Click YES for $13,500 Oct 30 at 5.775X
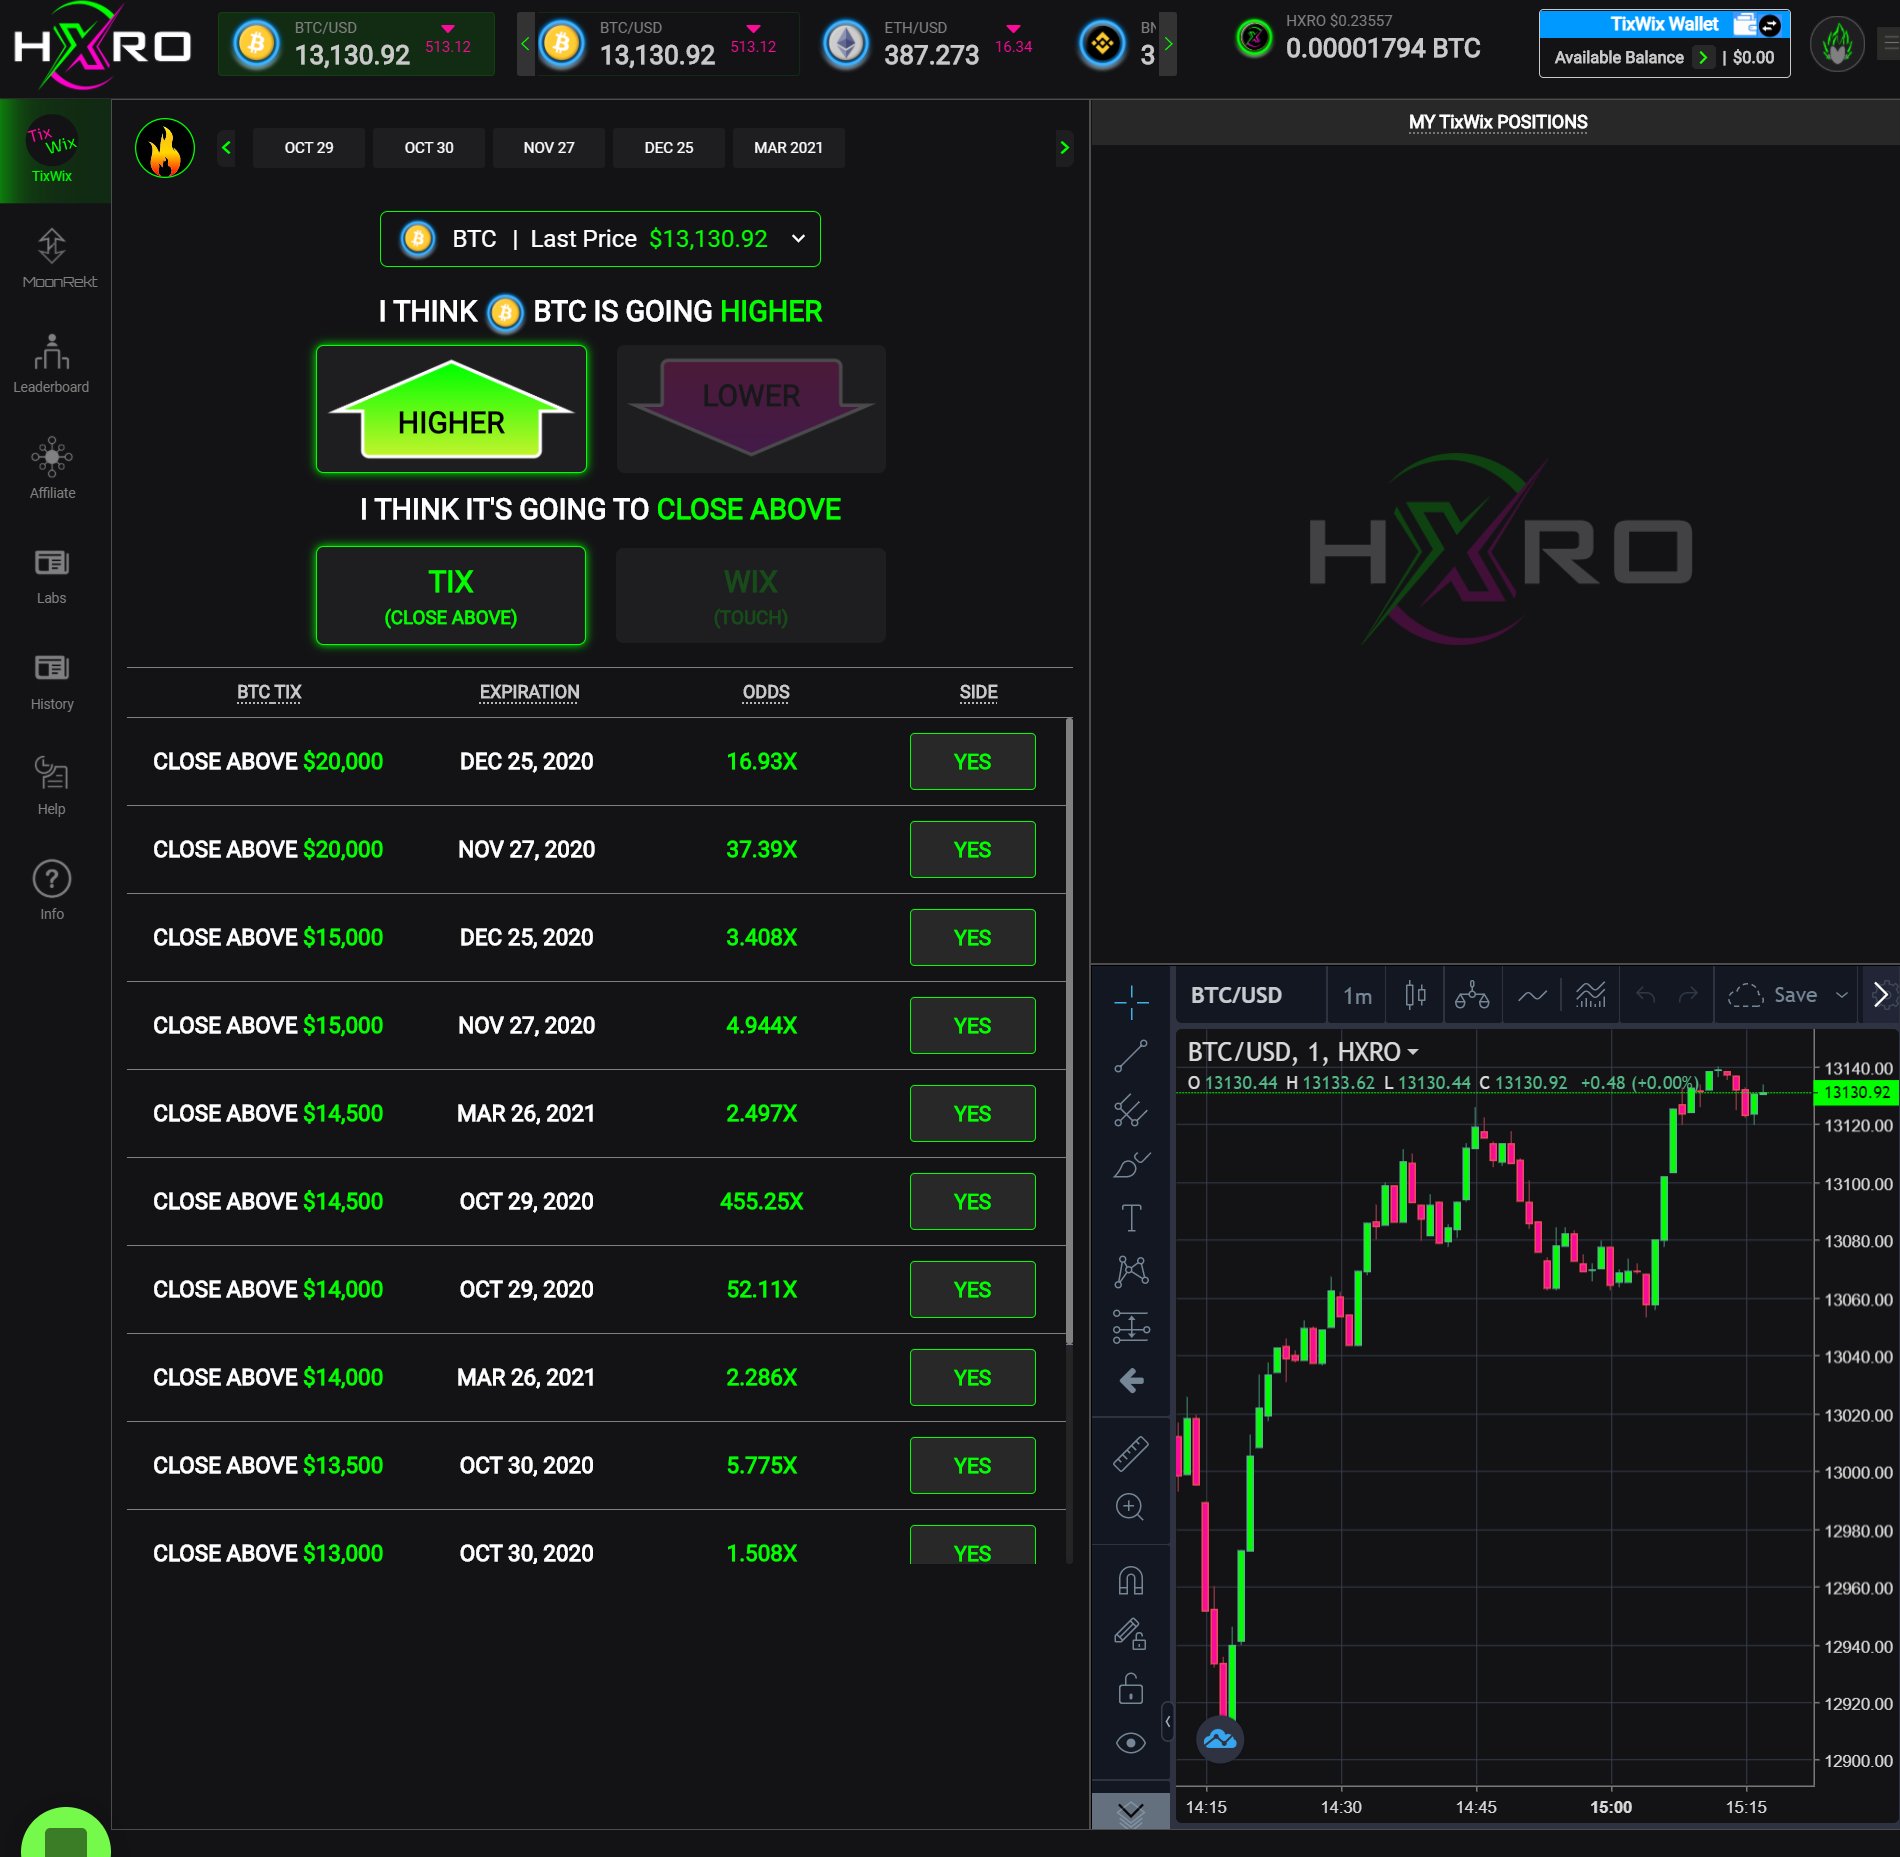The width and height of the screenshot is (1900, 1857). point(973,1466)
